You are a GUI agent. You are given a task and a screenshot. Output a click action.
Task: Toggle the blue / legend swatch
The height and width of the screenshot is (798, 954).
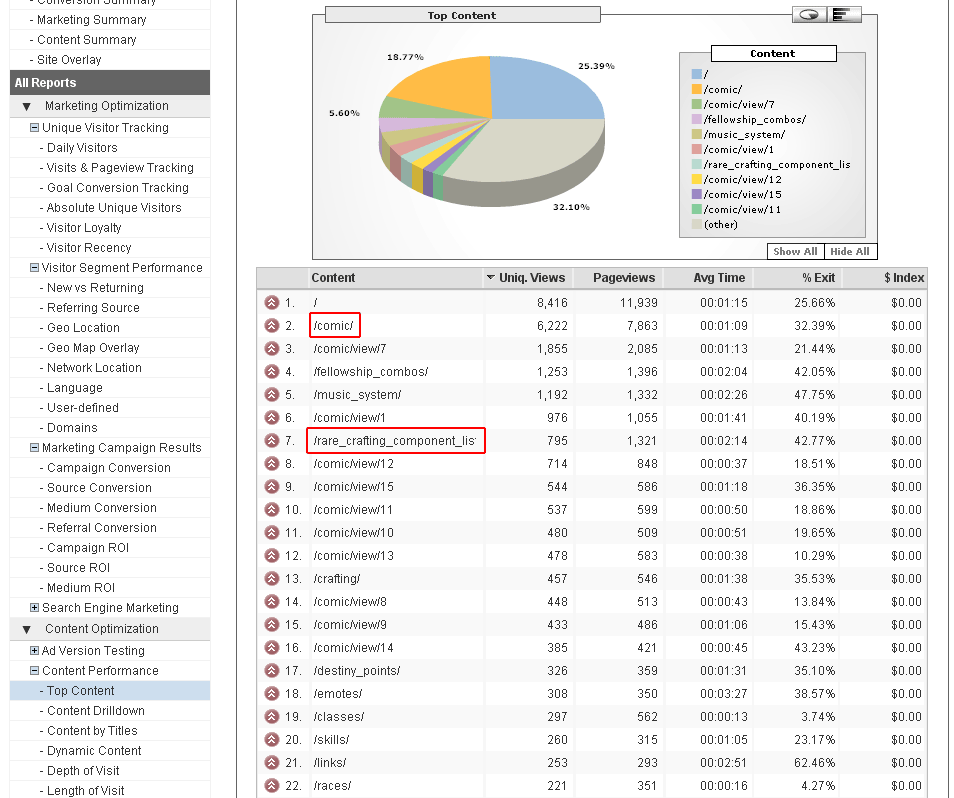697,74
